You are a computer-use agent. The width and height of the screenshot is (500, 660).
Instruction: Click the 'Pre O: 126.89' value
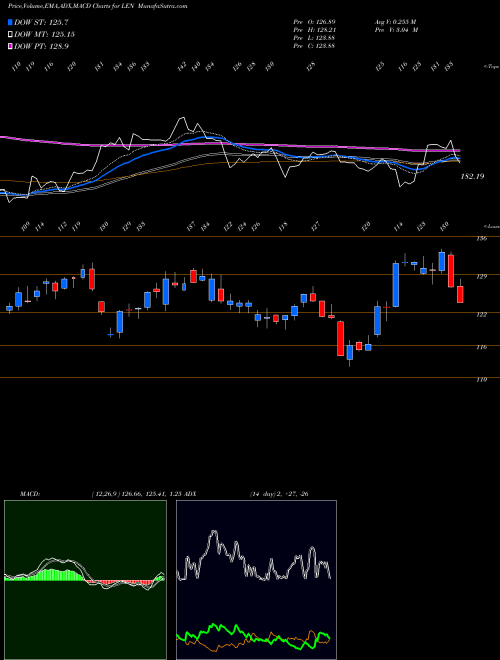[x=314, y=21]
